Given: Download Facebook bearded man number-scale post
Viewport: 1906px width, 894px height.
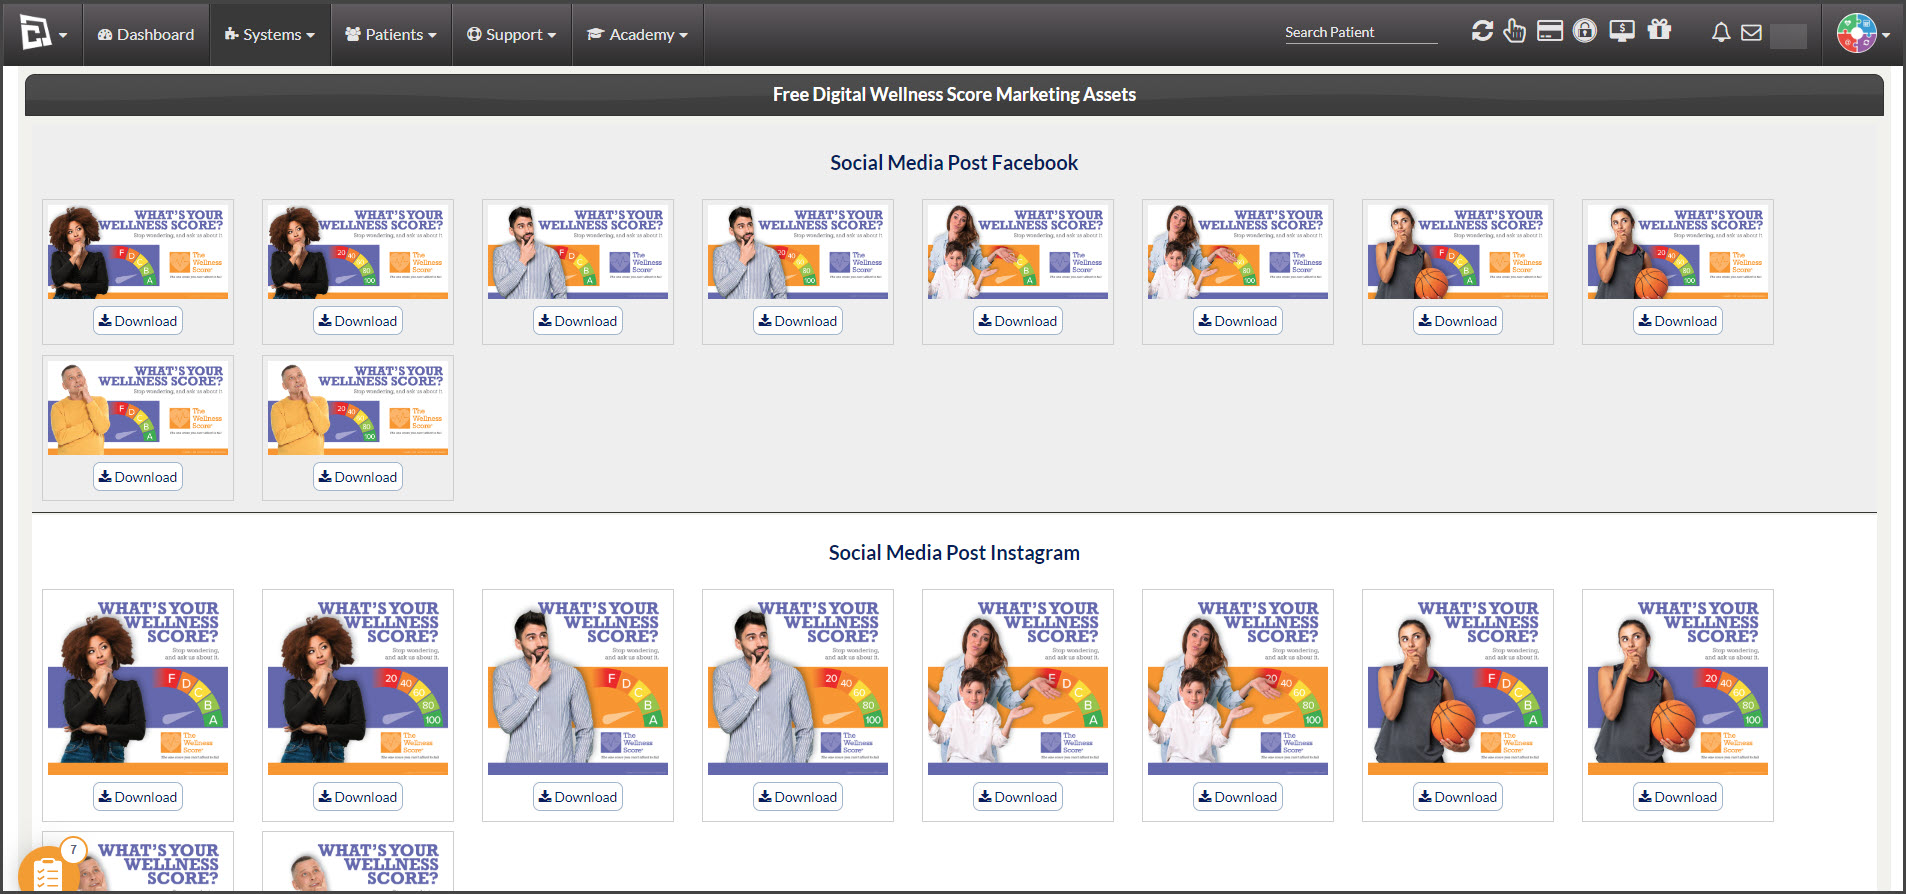Looking at the screenshot, I should click(x=798, y=321).
